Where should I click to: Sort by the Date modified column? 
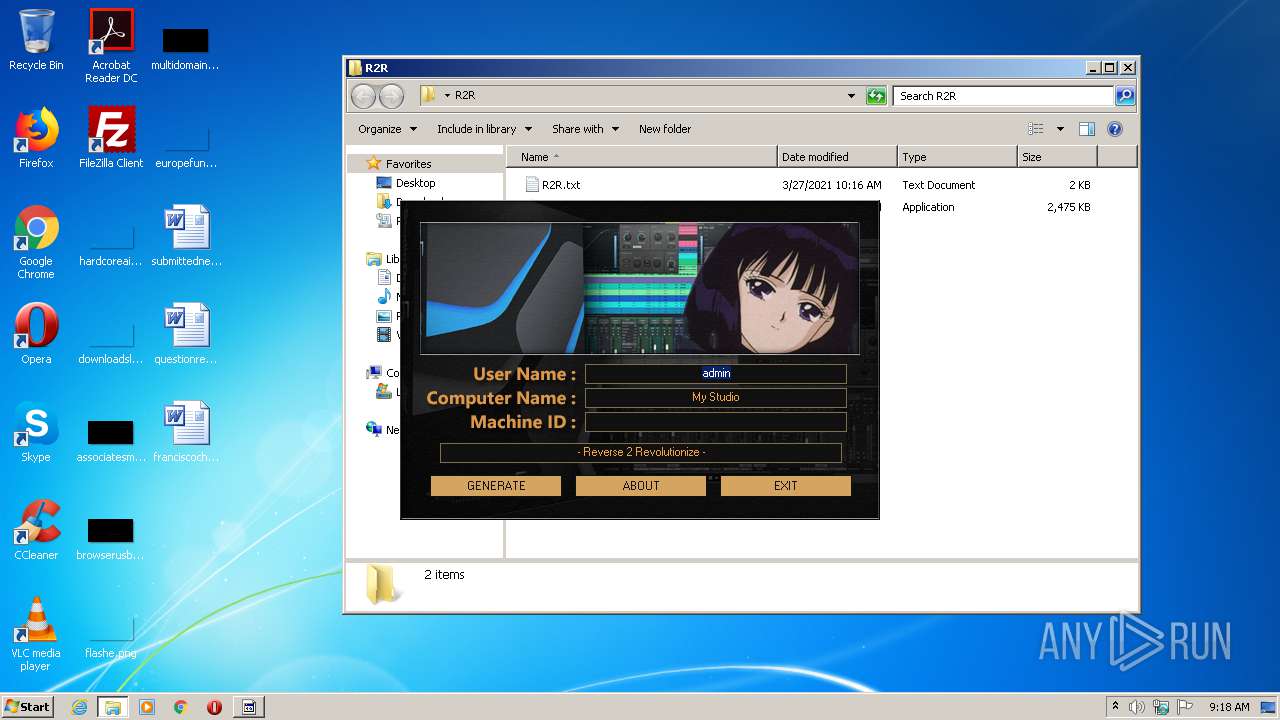(x=837, y=157)
